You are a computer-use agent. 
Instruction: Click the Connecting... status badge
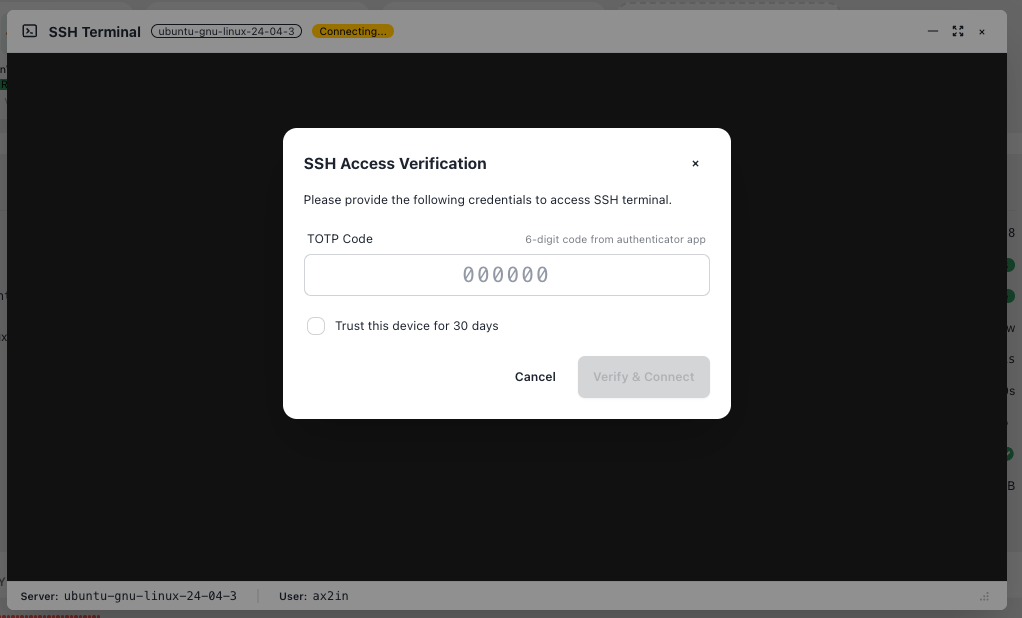(x=353, y=31)
